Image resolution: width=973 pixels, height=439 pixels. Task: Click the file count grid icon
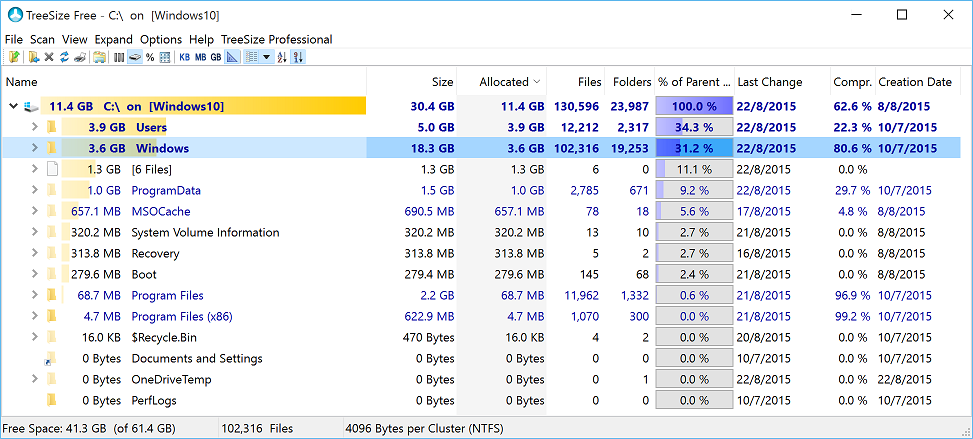pyautogui.click(x=165, y=57)
